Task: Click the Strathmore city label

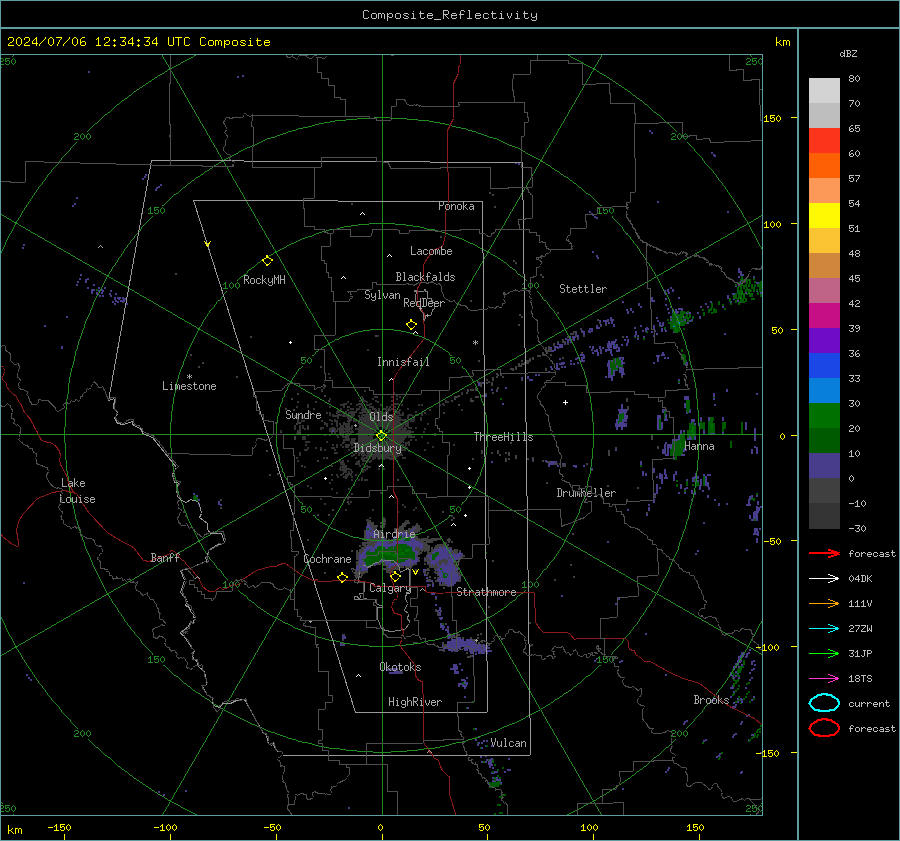Action: click(x=486, y=592)
